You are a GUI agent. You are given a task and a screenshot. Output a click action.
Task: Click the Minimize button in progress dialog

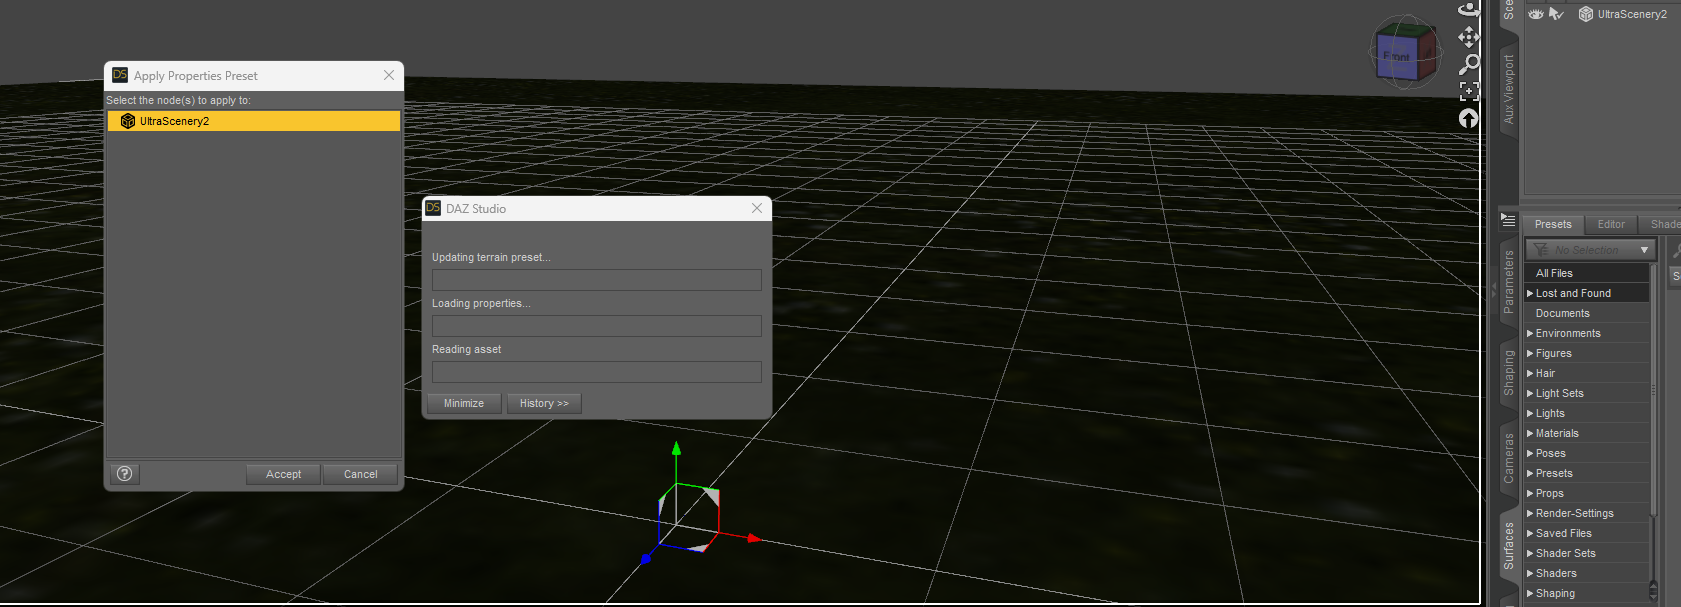point(464,403)
